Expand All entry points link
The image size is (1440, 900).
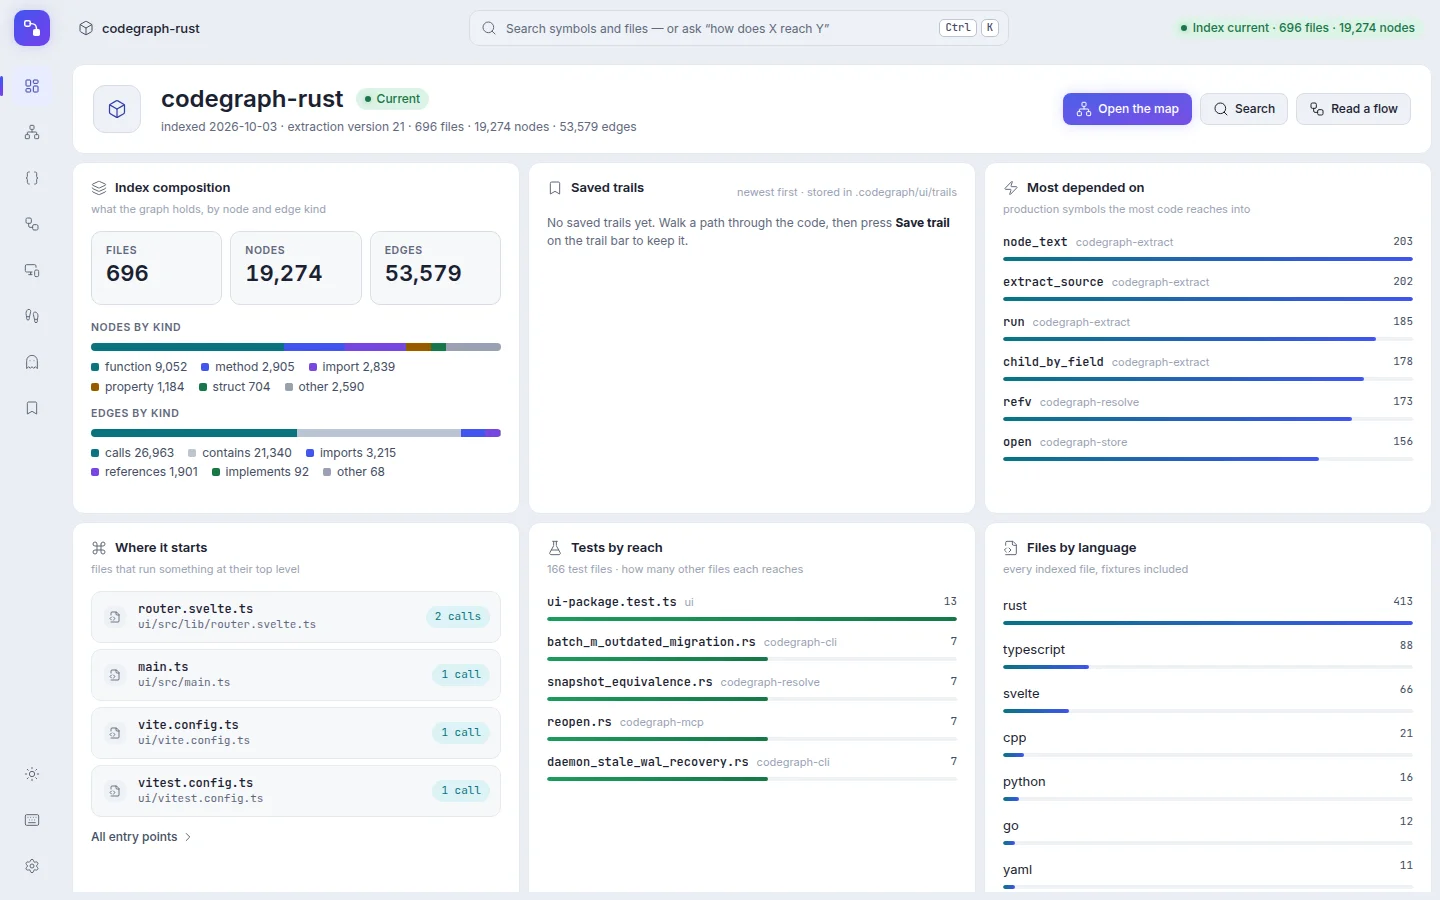pos(141,837)
